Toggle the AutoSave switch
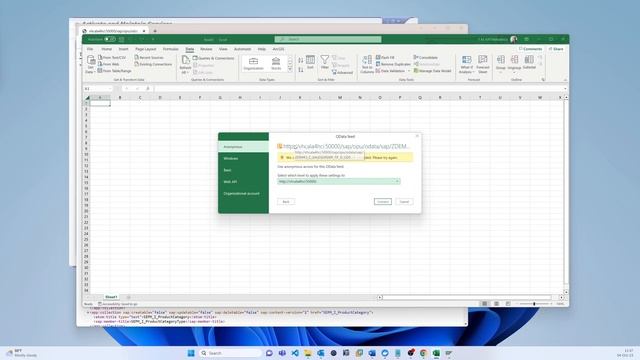Viewport: 640px width, 360px height. coord(110,39)
